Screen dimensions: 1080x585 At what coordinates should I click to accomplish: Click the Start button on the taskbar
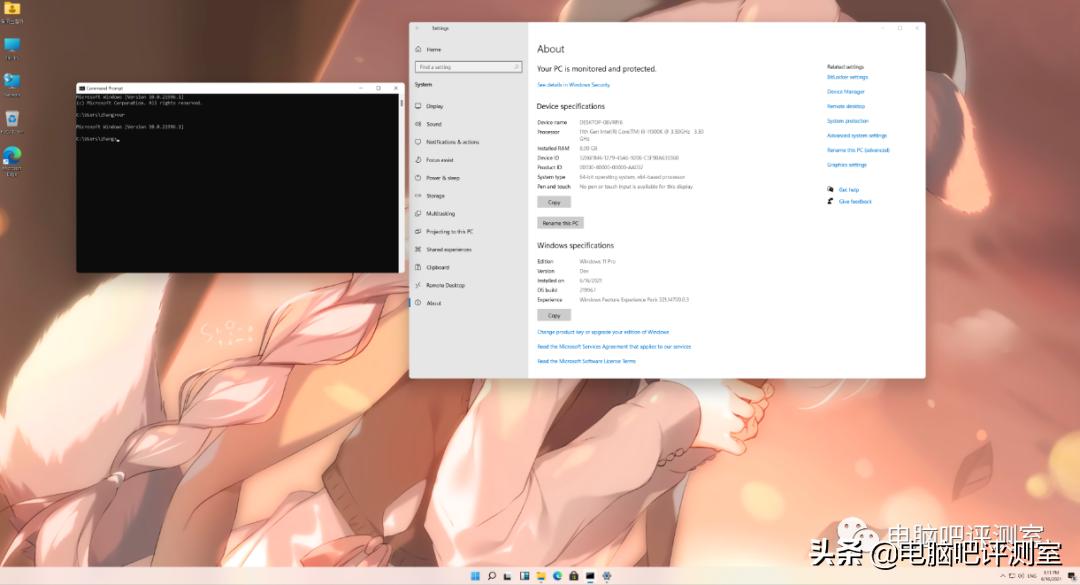[475, 575]
